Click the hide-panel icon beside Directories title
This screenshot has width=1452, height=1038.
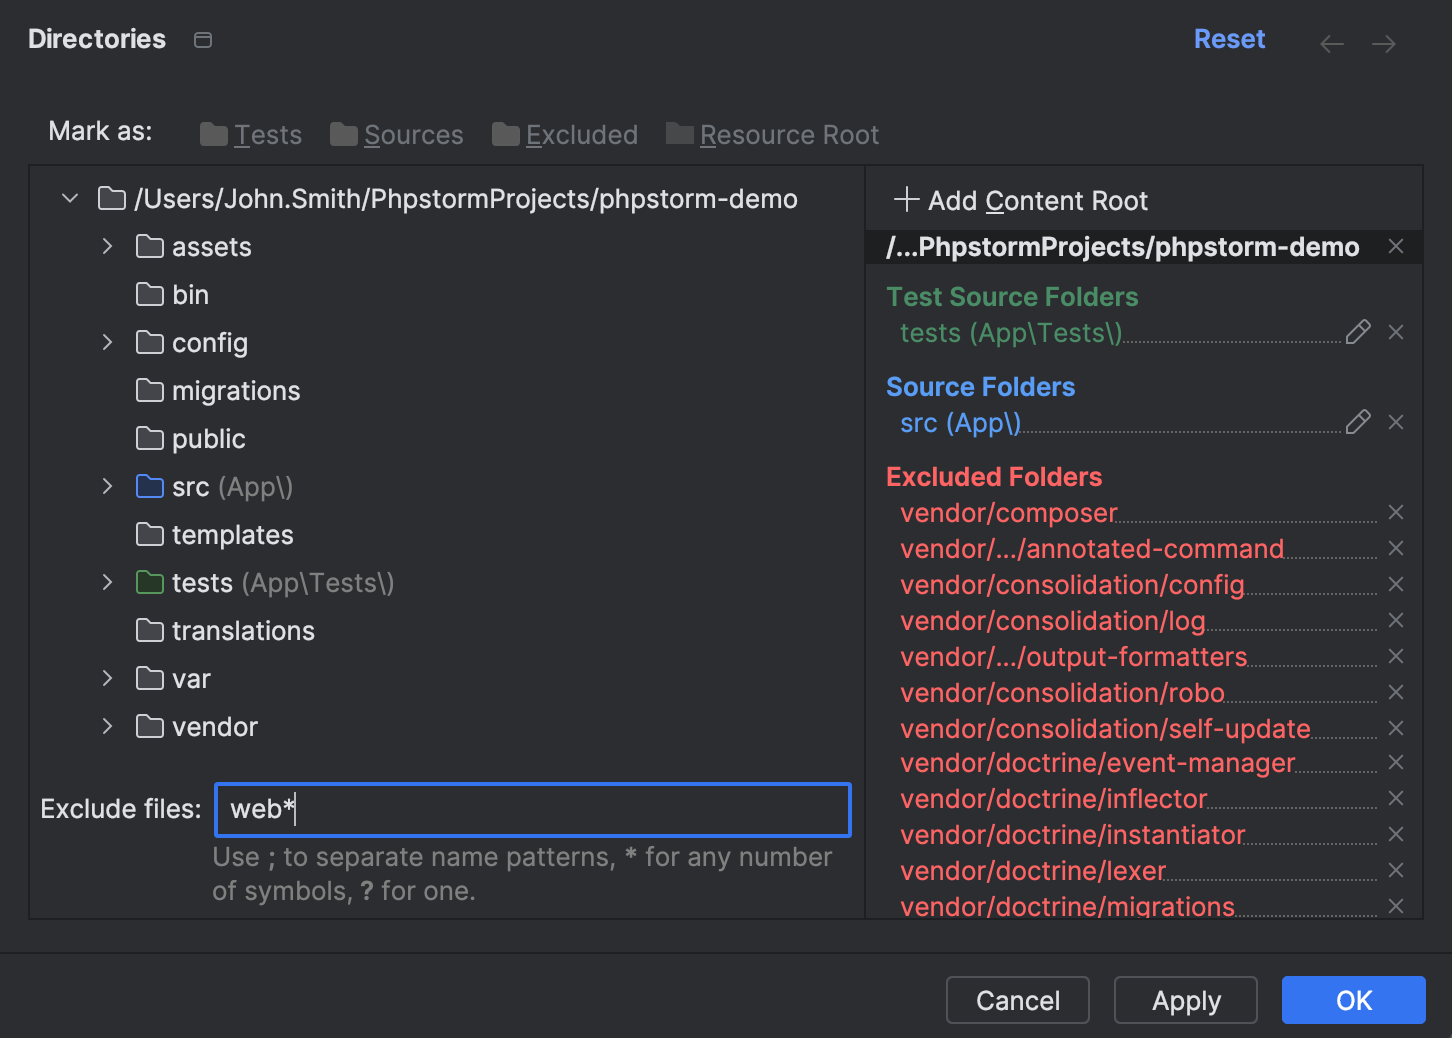202,39
